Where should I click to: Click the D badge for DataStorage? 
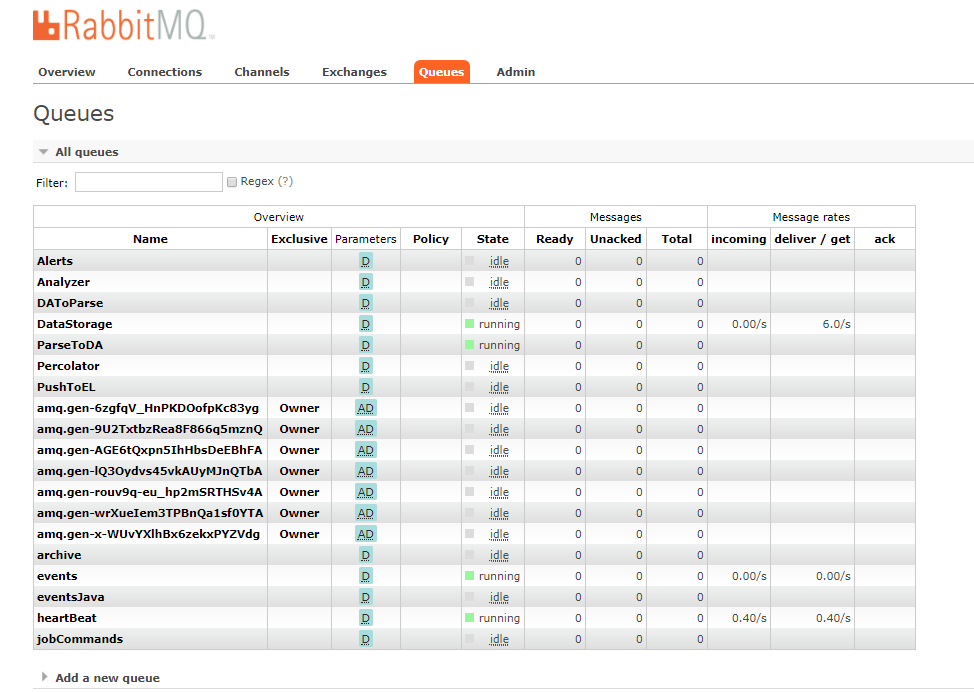[x=366, y=324]
